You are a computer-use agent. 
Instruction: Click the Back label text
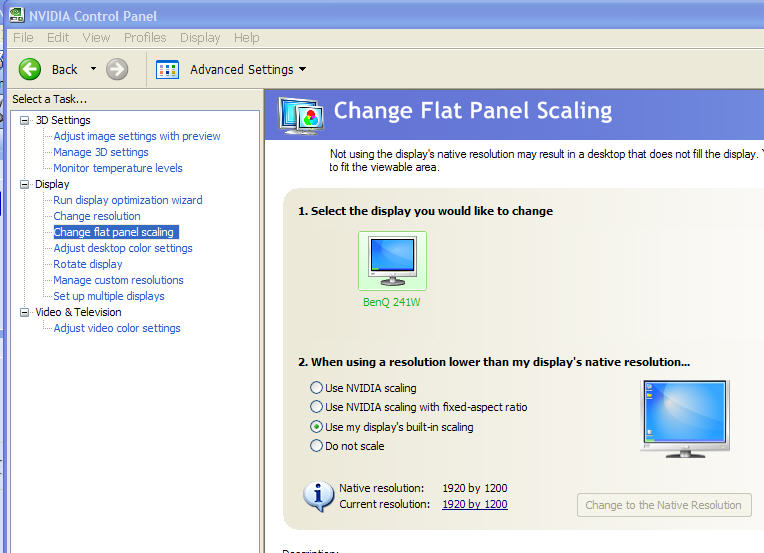click(64, 70)
